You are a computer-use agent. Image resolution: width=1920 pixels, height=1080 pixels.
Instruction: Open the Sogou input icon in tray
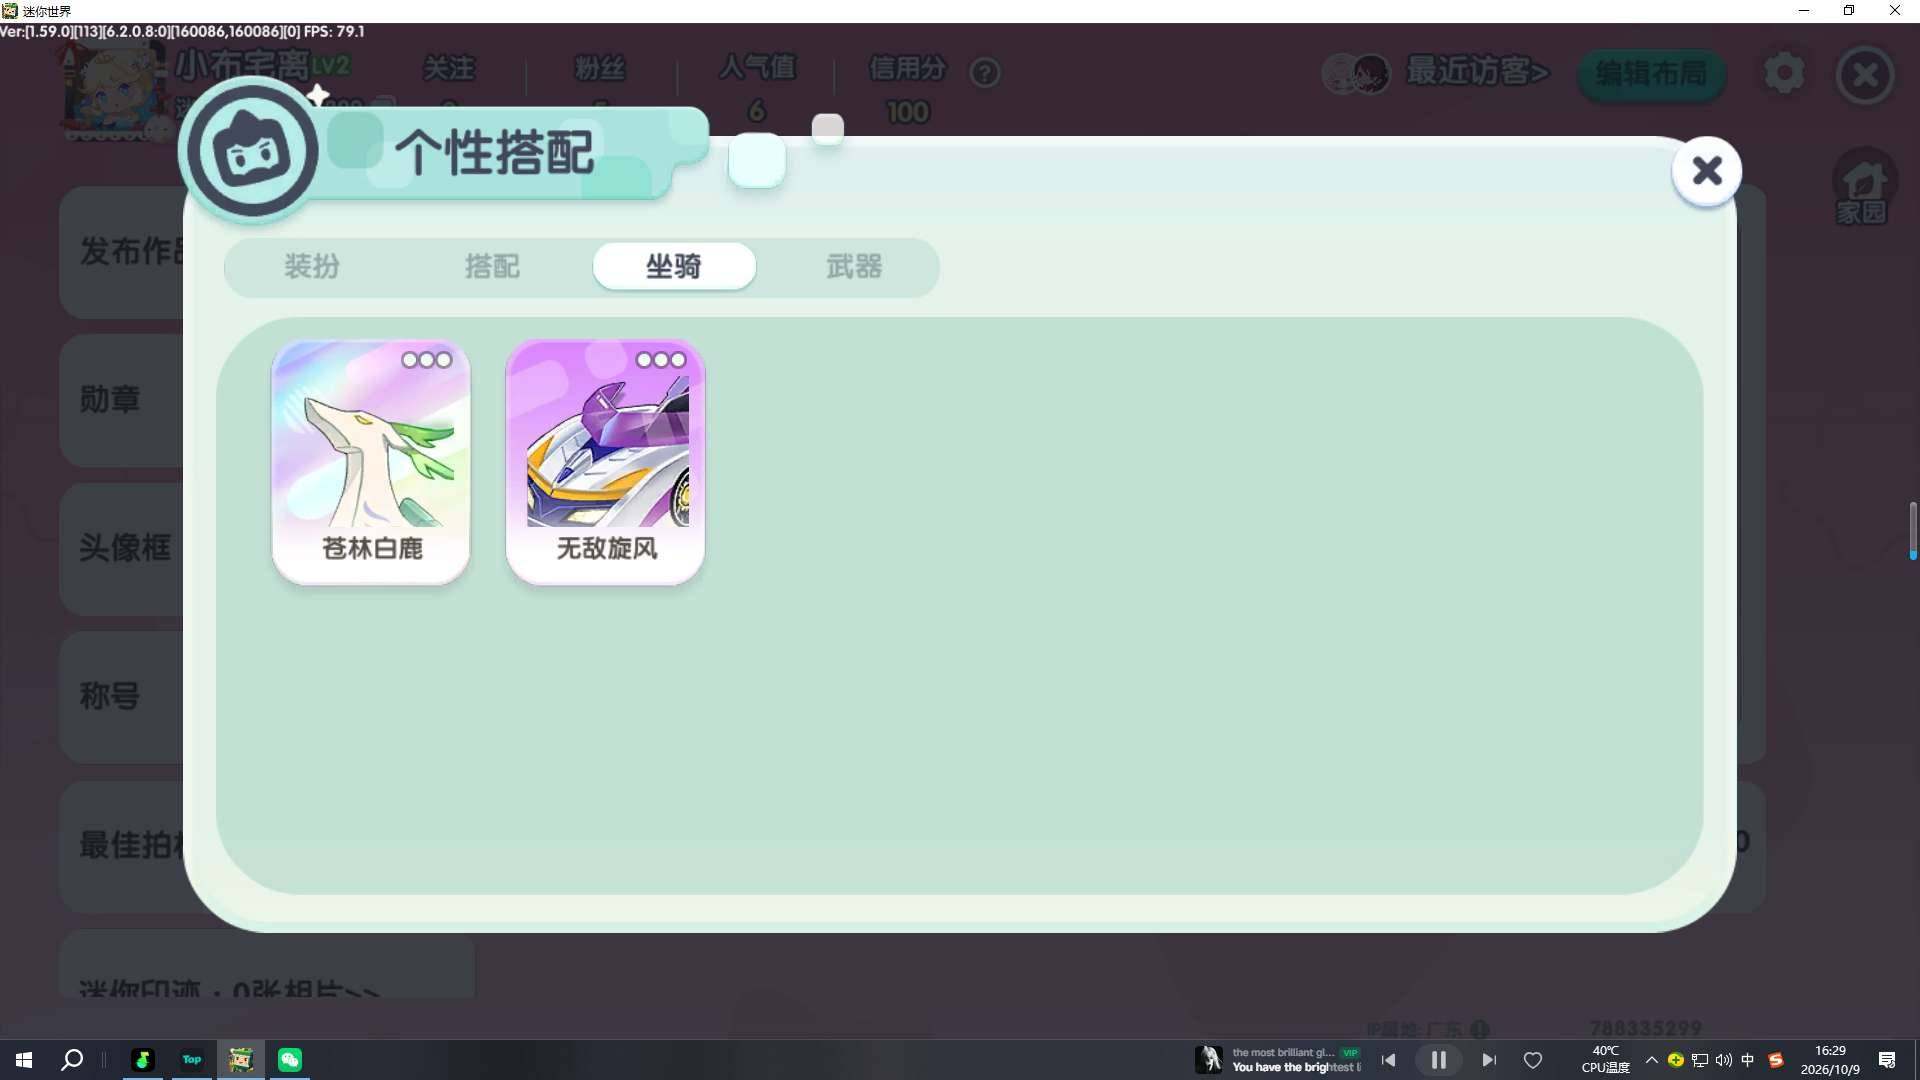click(x=1776, y=1060)
